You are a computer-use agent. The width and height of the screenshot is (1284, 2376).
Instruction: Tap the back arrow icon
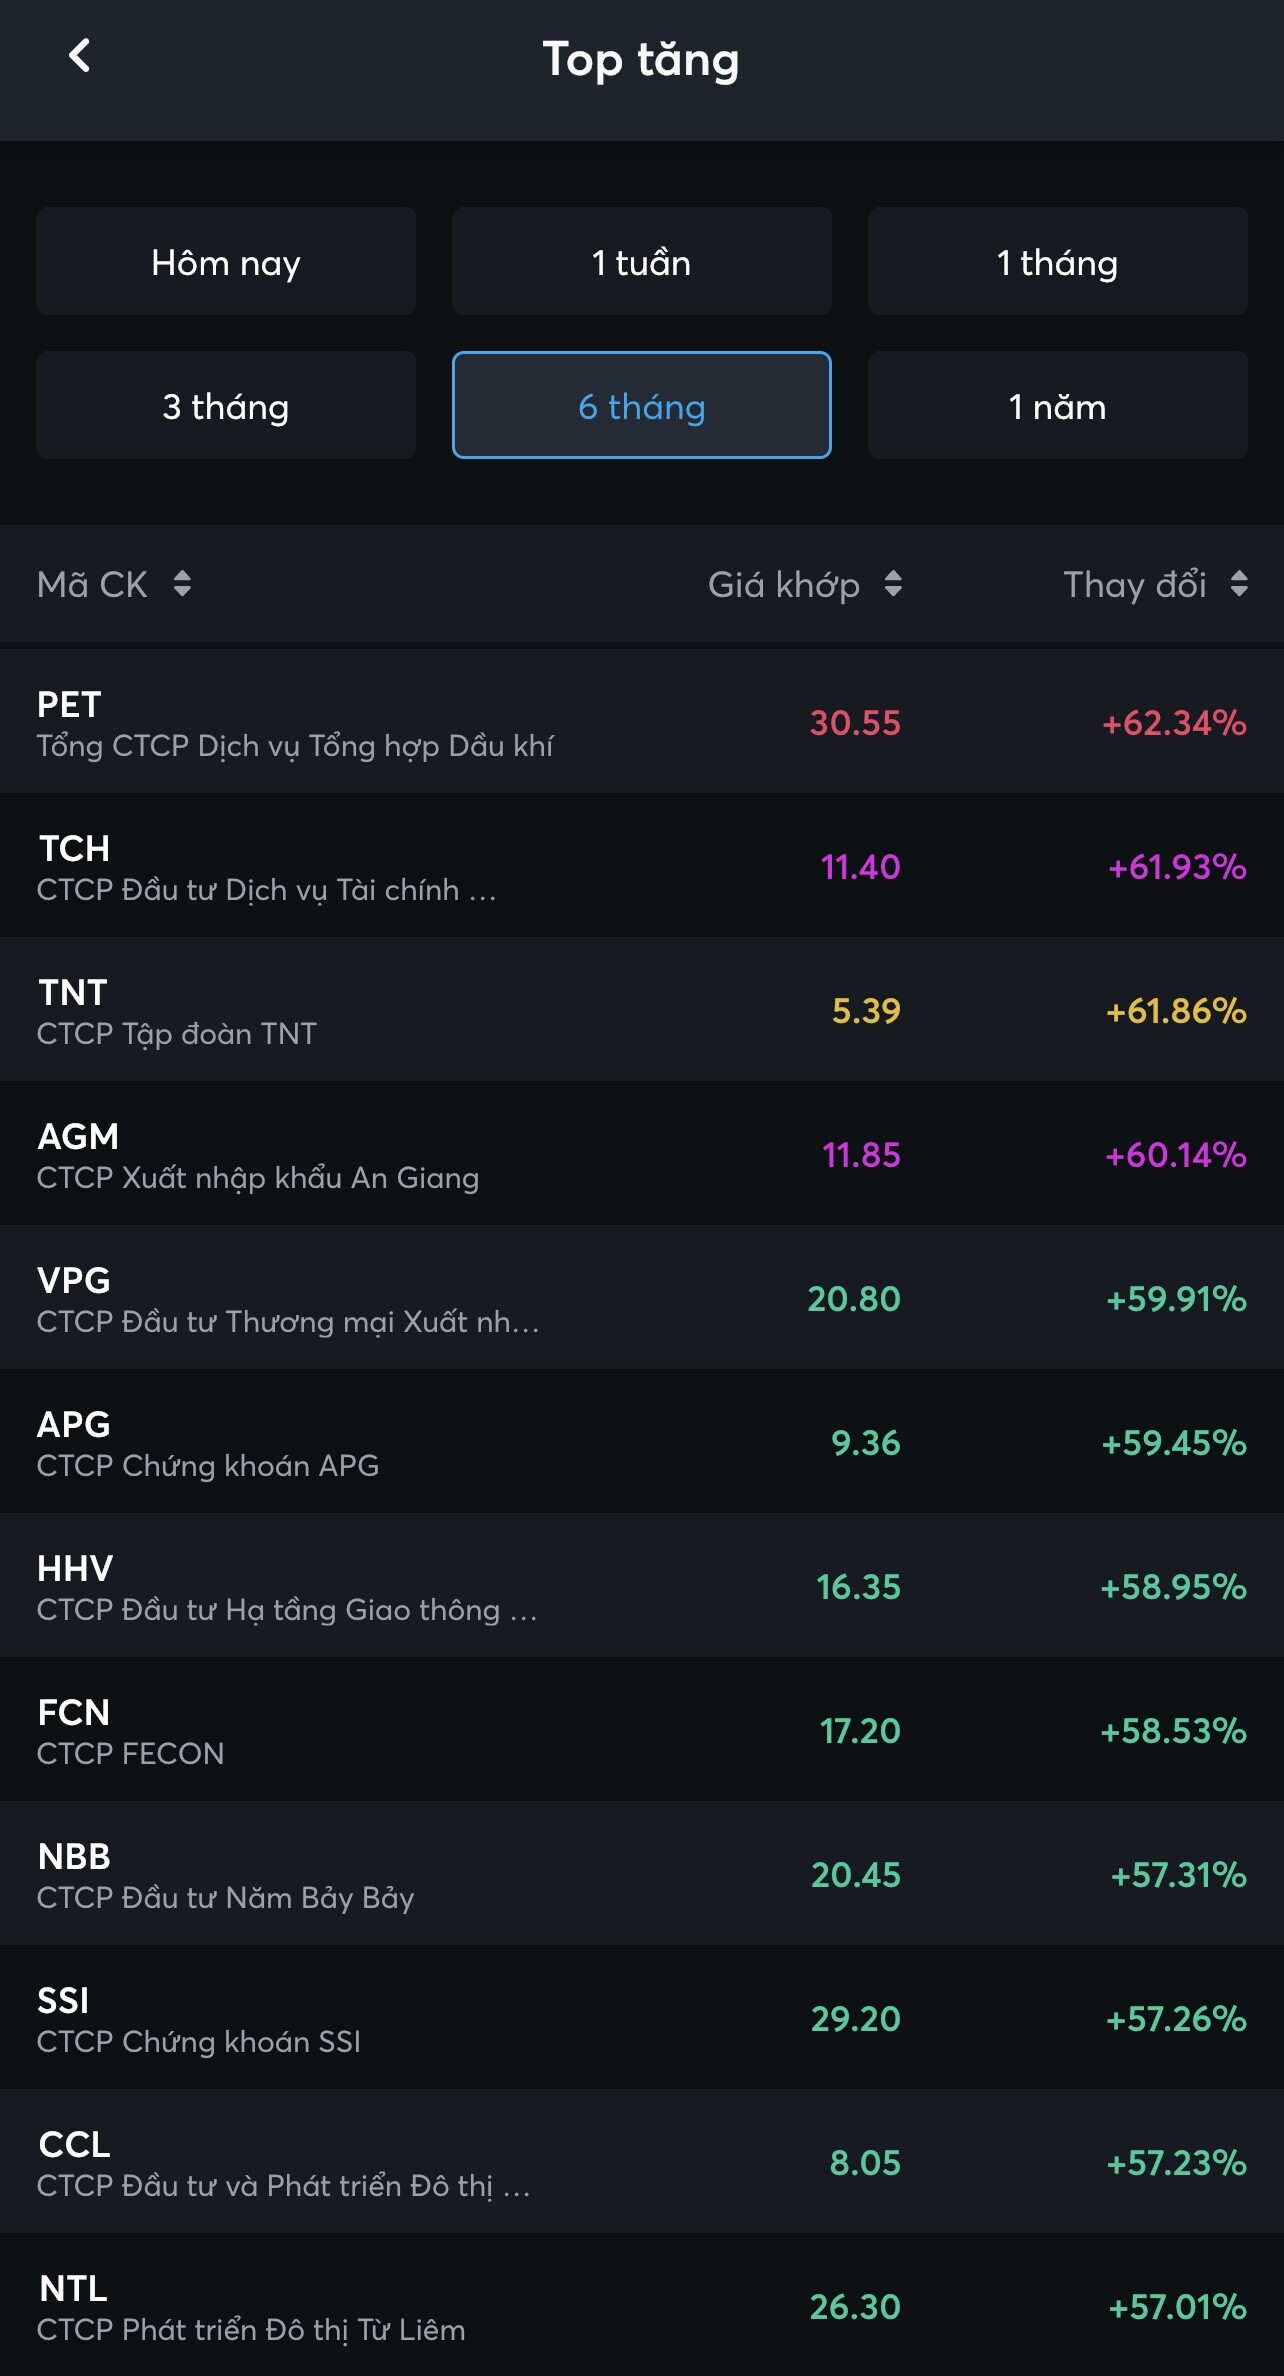point(79,56)
